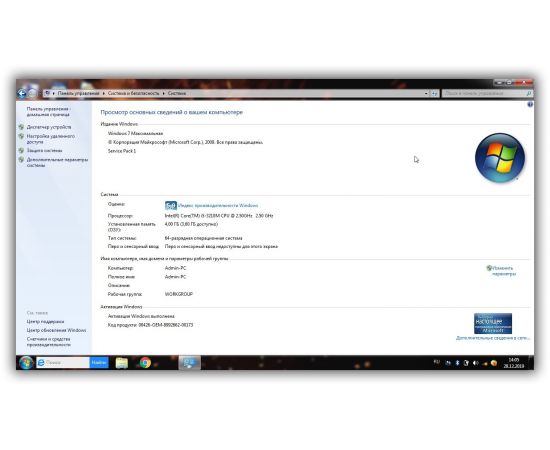Viewport: 550px width, 450px height.
Task: Refresh the page with the address bar refresh button
Action: coord(435,93)
